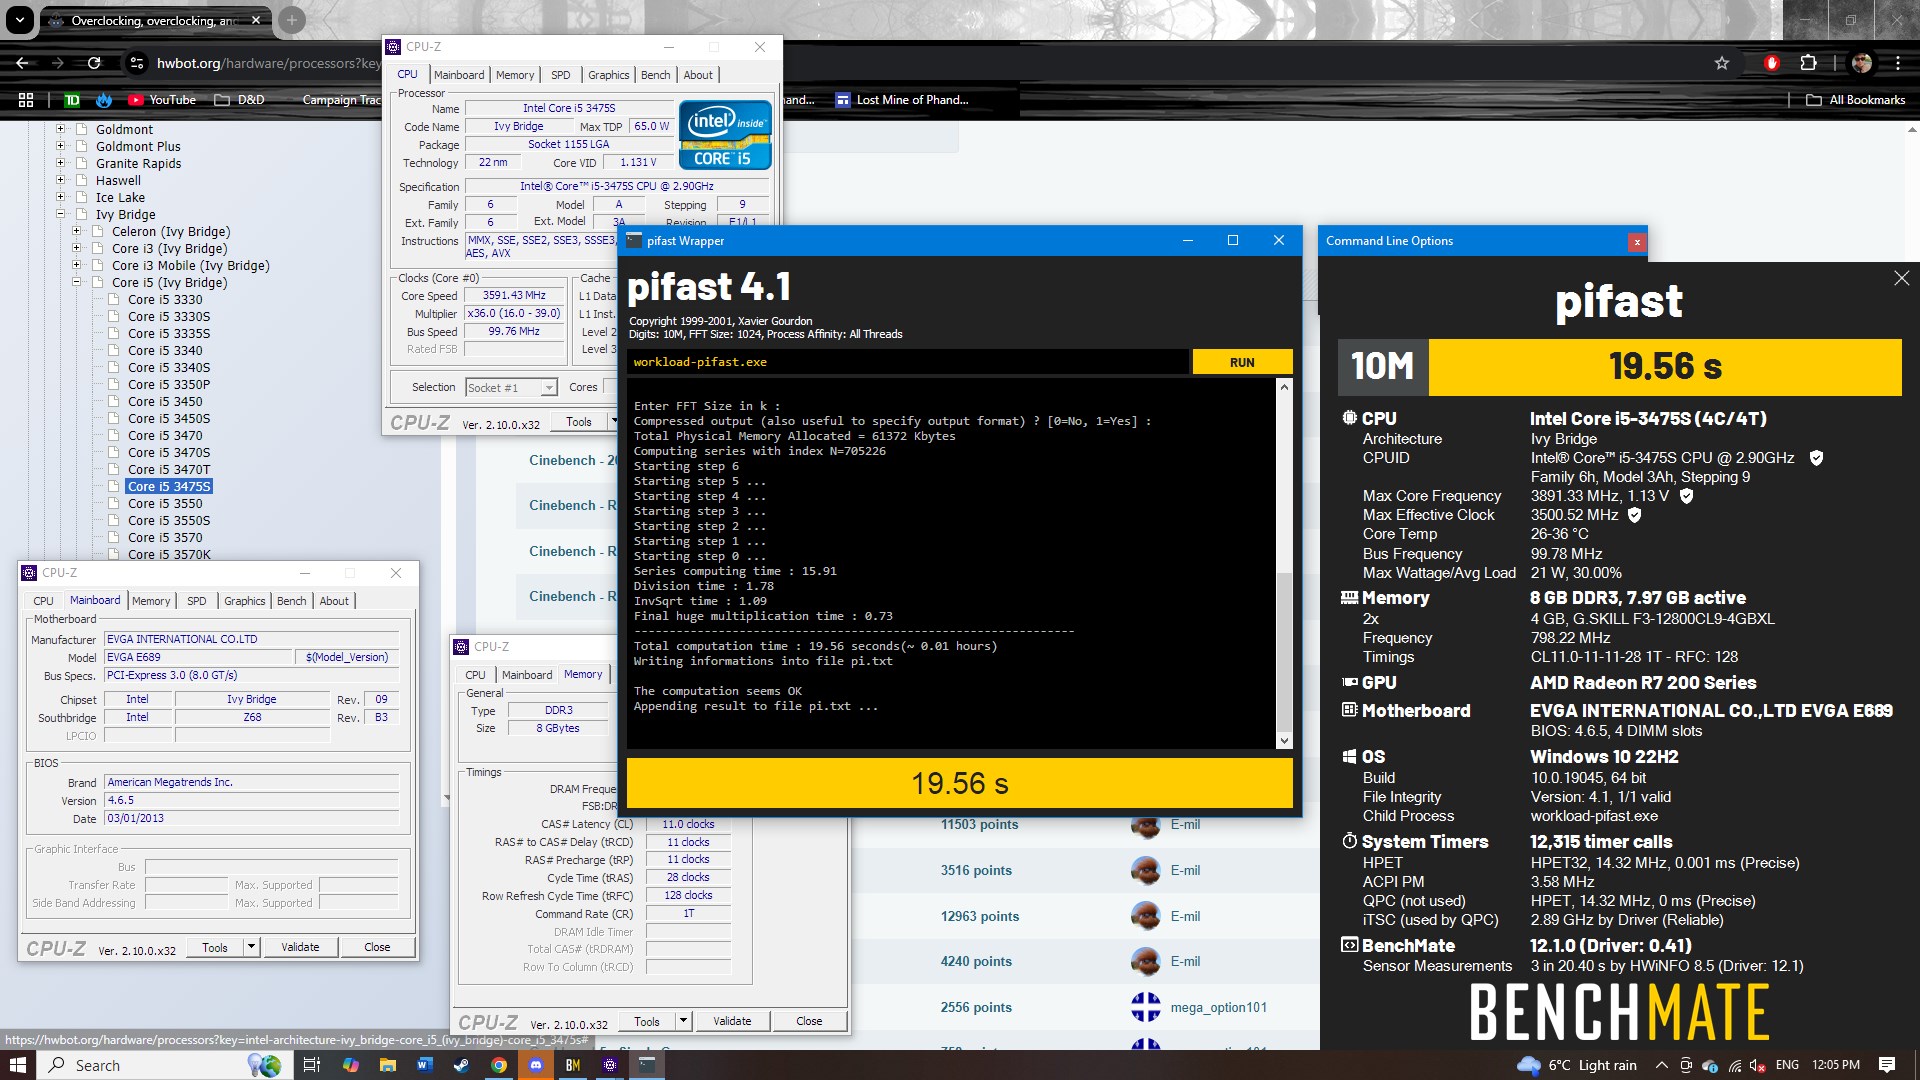
Task: Open Discord from the taskbar
Action: click(536, 1065)
